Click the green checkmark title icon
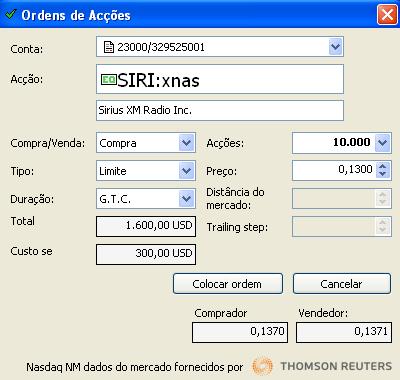The width and height of the screenshot is (400, 380). [x=11, y=14]
